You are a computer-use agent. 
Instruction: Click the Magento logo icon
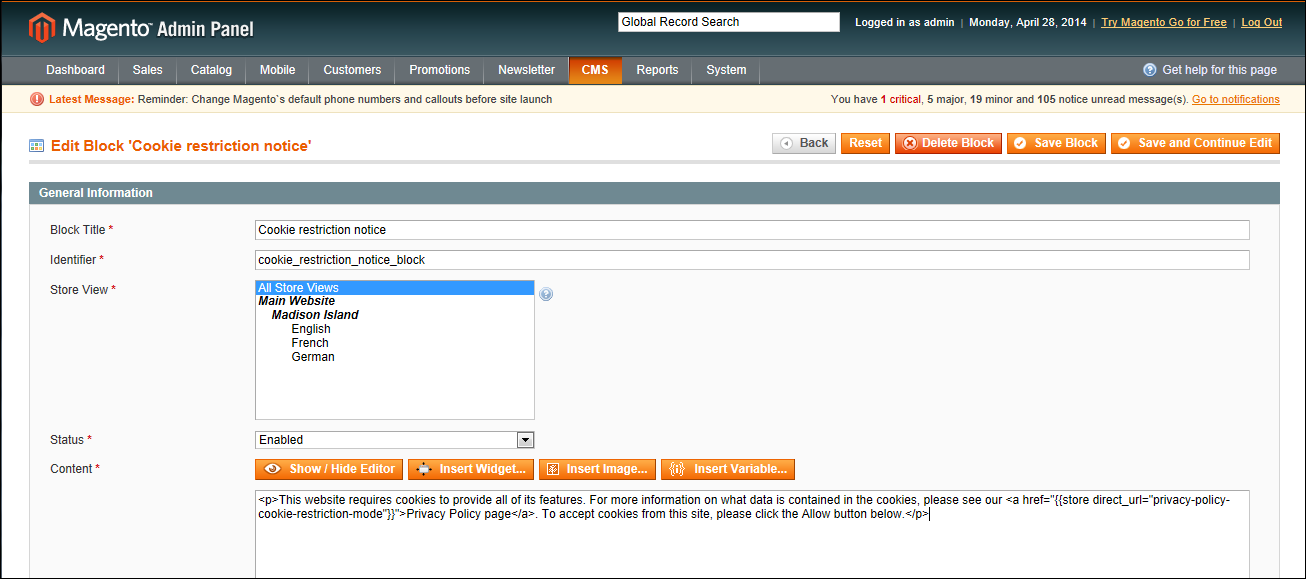pyautogui.click(x=42, y=28)
